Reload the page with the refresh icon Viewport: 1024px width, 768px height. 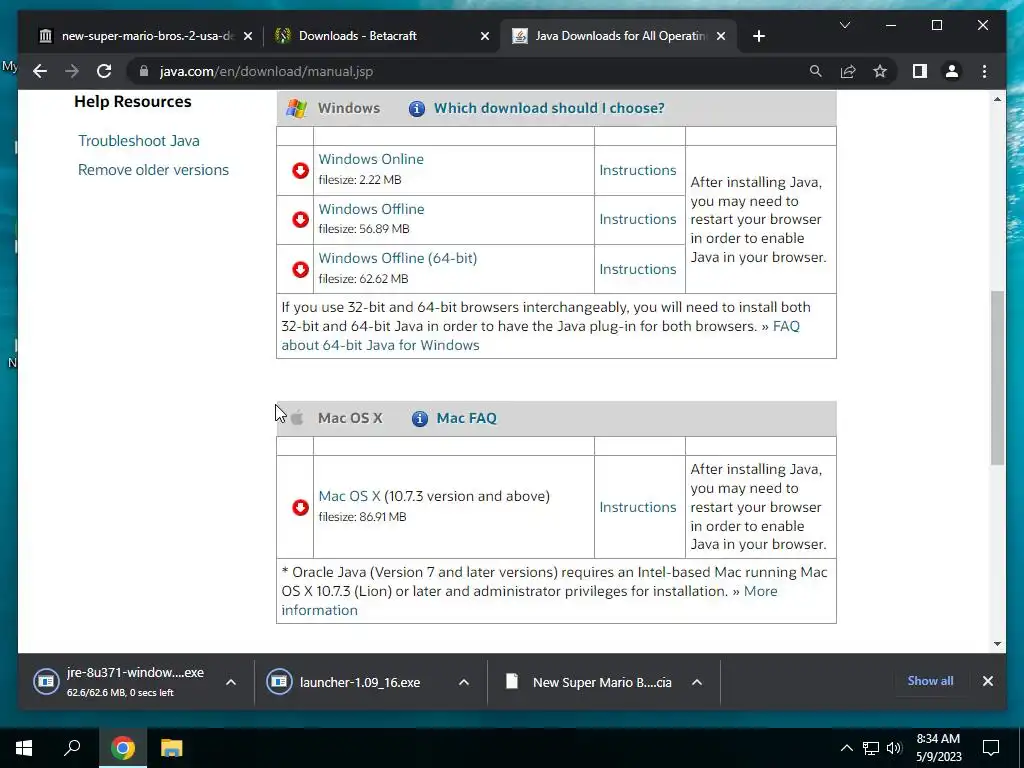tap(104, 71)
